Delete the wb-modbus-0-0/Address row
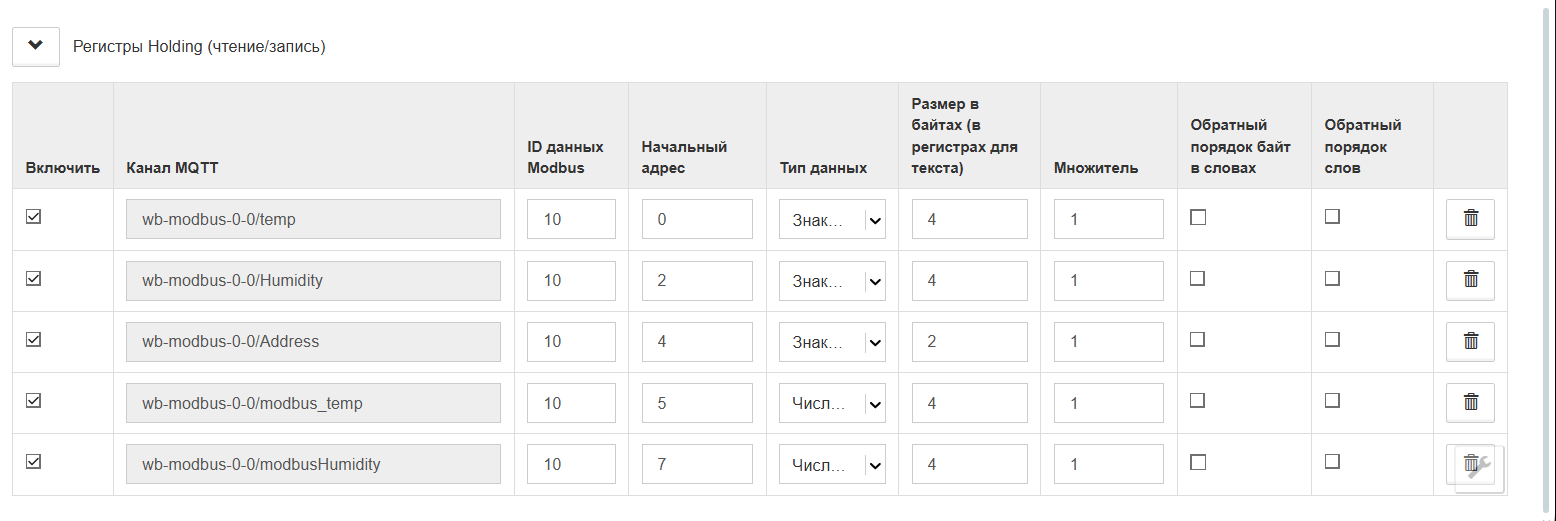 pos(1470,341)
